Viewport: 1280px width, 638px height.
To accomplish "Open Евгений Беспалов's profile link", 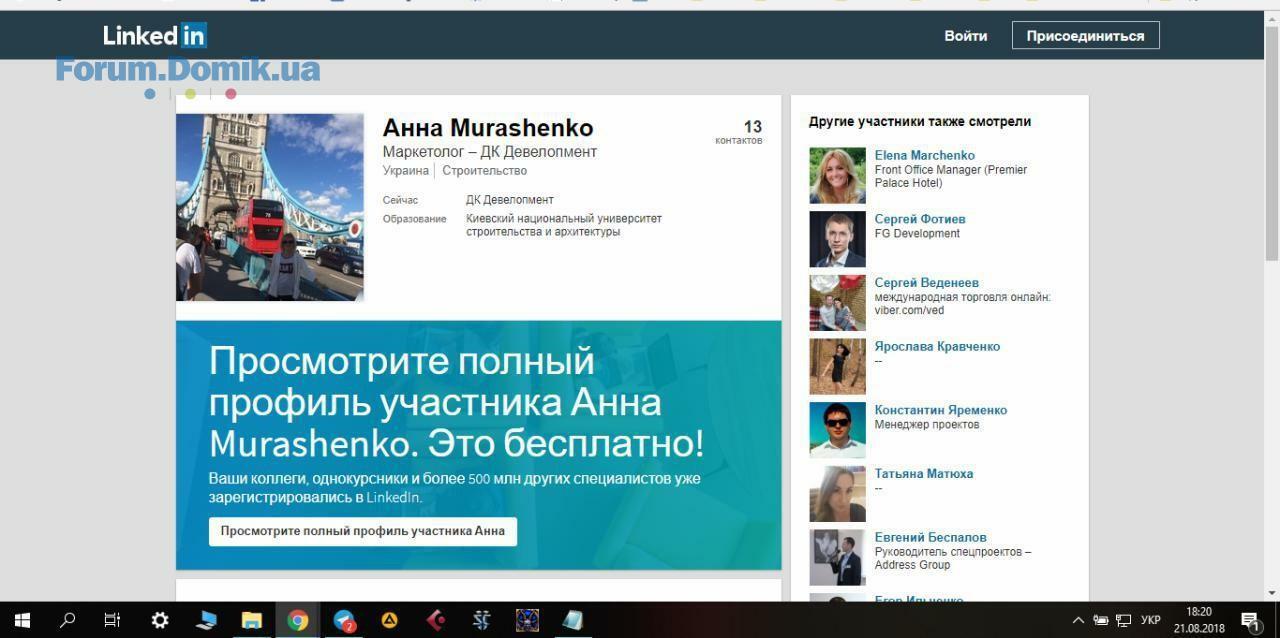I will 931,538.
